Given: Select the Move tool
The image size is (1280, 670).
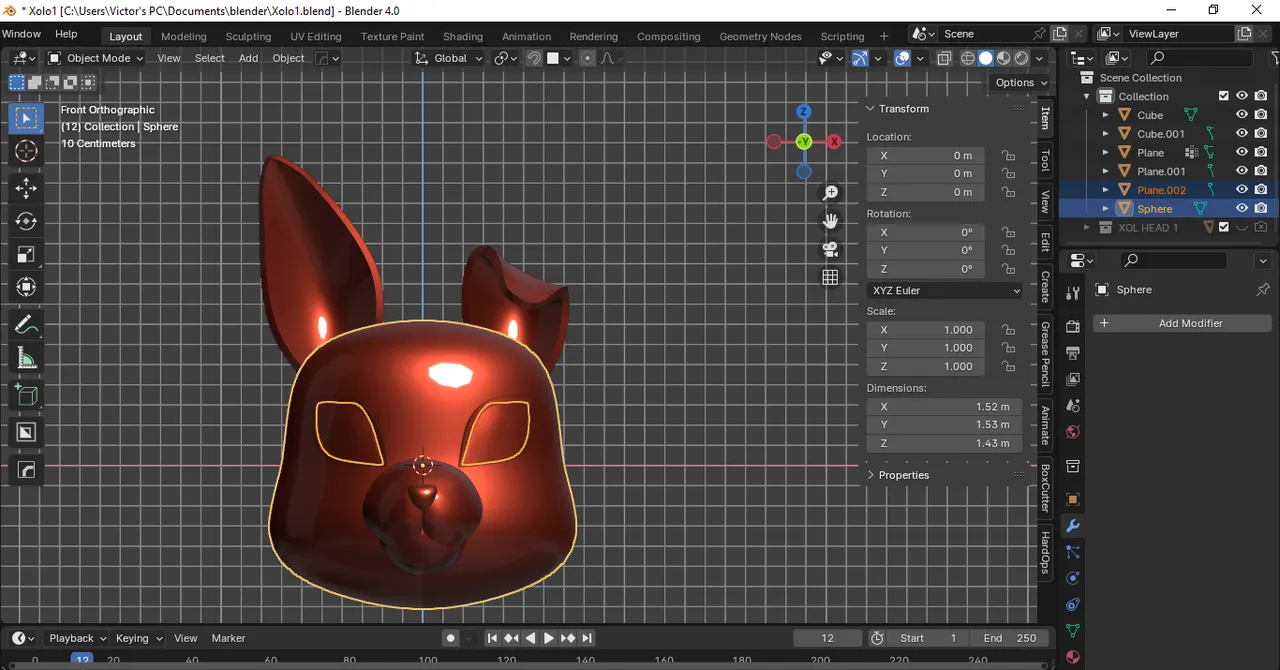Looking at the screenshot, I should click(26, 188).
